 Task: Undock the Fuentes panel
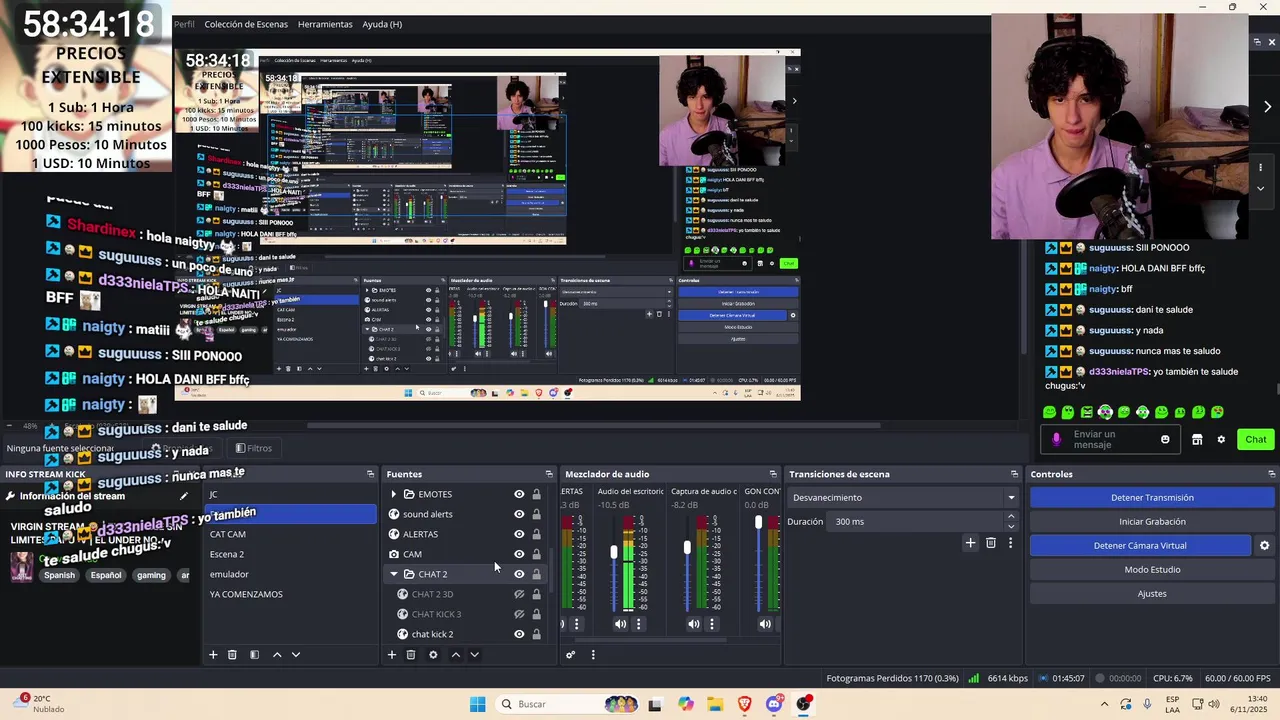(549, 474)
